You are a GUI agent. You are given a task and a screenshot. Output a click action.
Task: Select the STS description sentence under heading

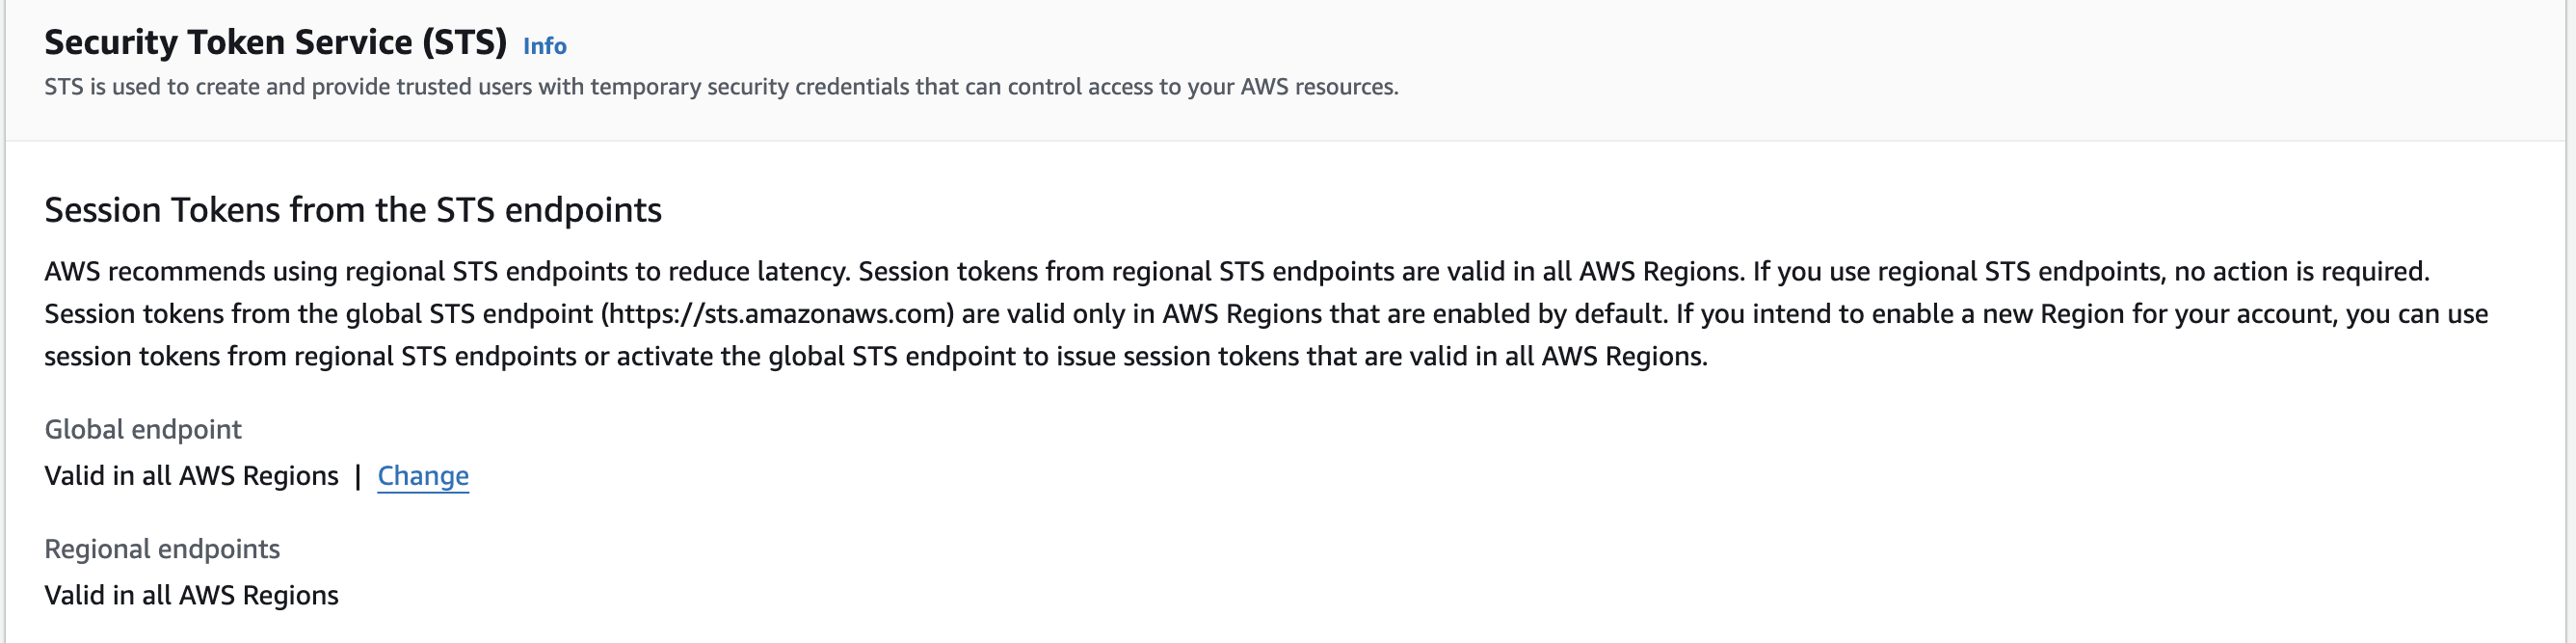721,87
